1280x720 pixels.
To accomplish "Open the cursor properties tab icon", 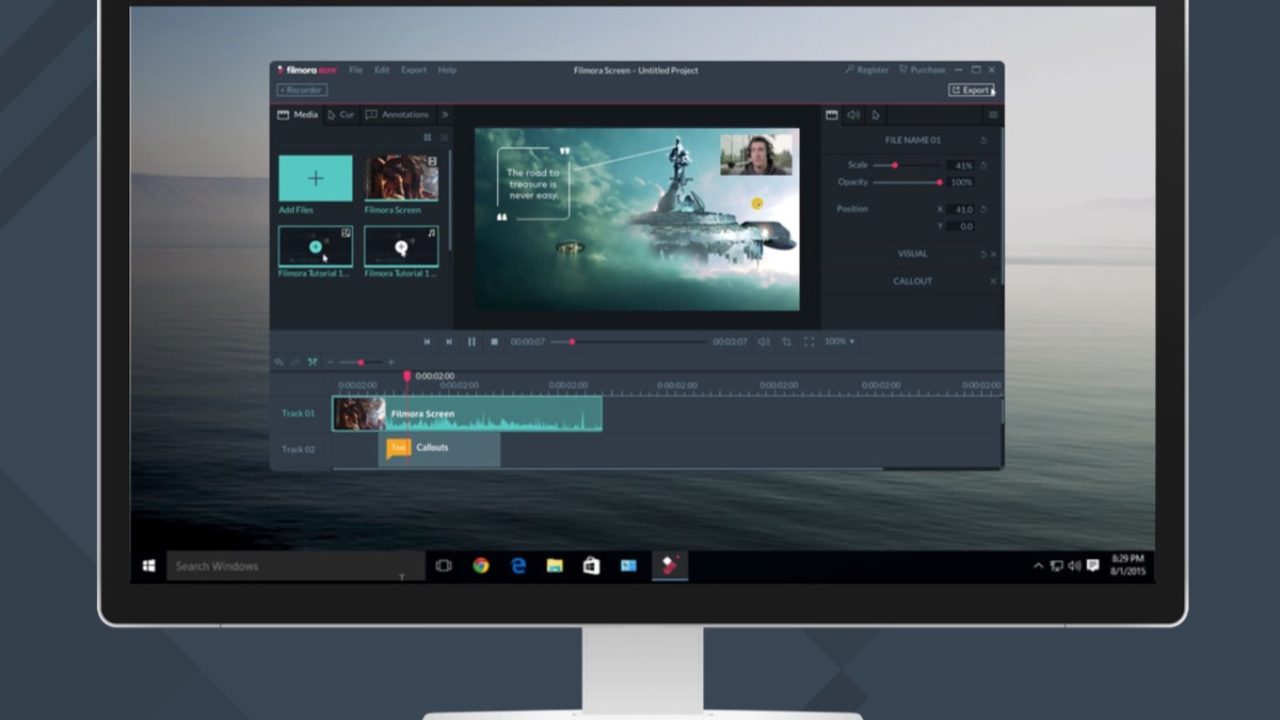I will pos(875,115).
